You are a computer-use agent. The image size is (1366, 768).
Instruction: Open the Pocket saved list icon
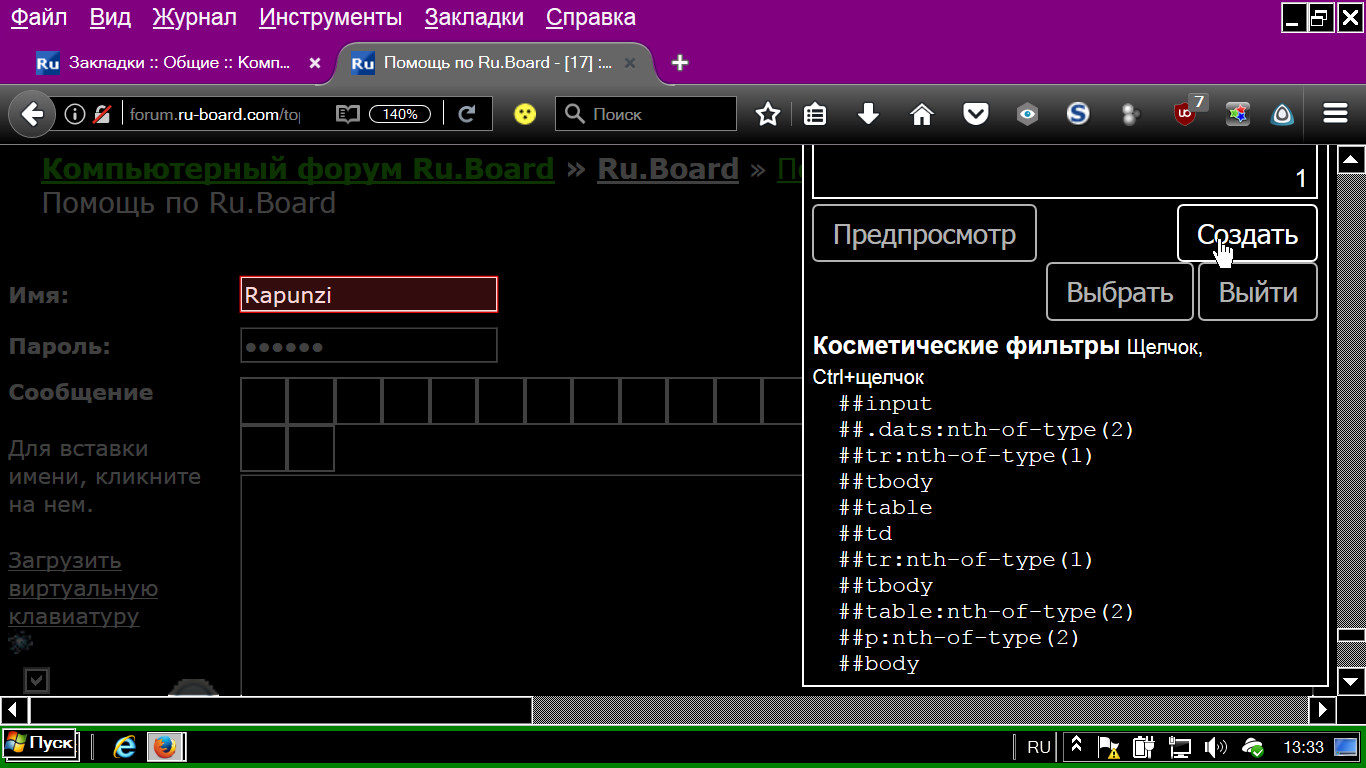pos(975,114)
